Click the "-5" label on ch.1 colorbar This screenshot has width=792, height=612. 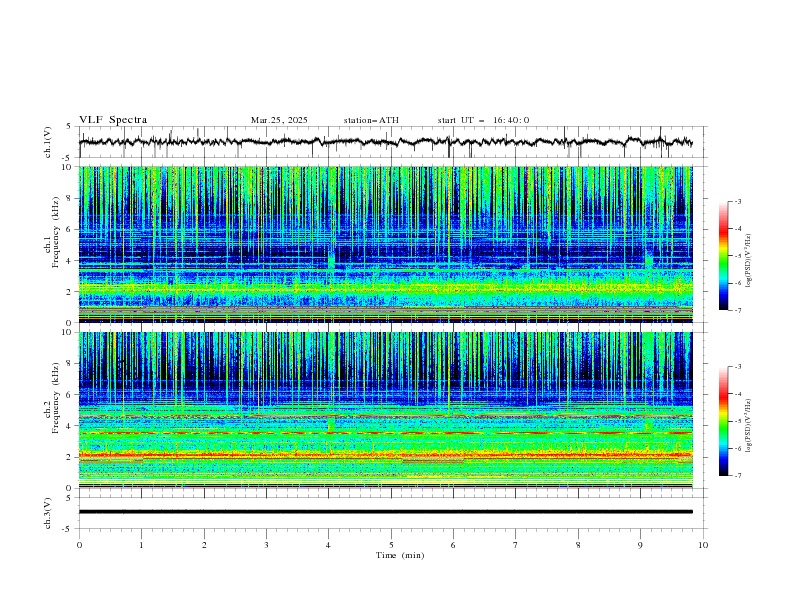tap(737, 256)
